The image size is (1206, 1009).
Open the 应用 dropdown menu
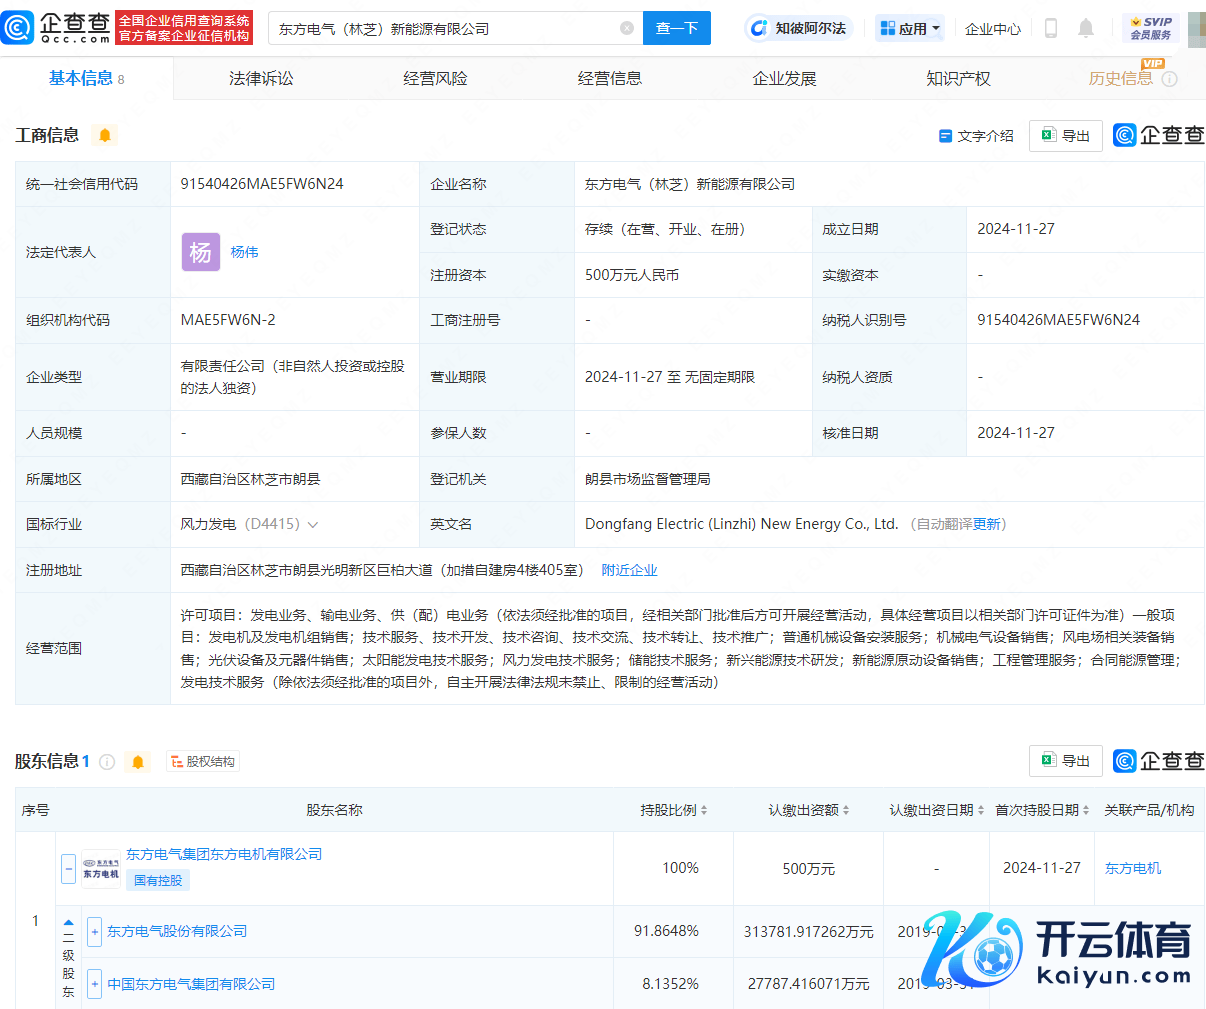(x=910, y=28)
